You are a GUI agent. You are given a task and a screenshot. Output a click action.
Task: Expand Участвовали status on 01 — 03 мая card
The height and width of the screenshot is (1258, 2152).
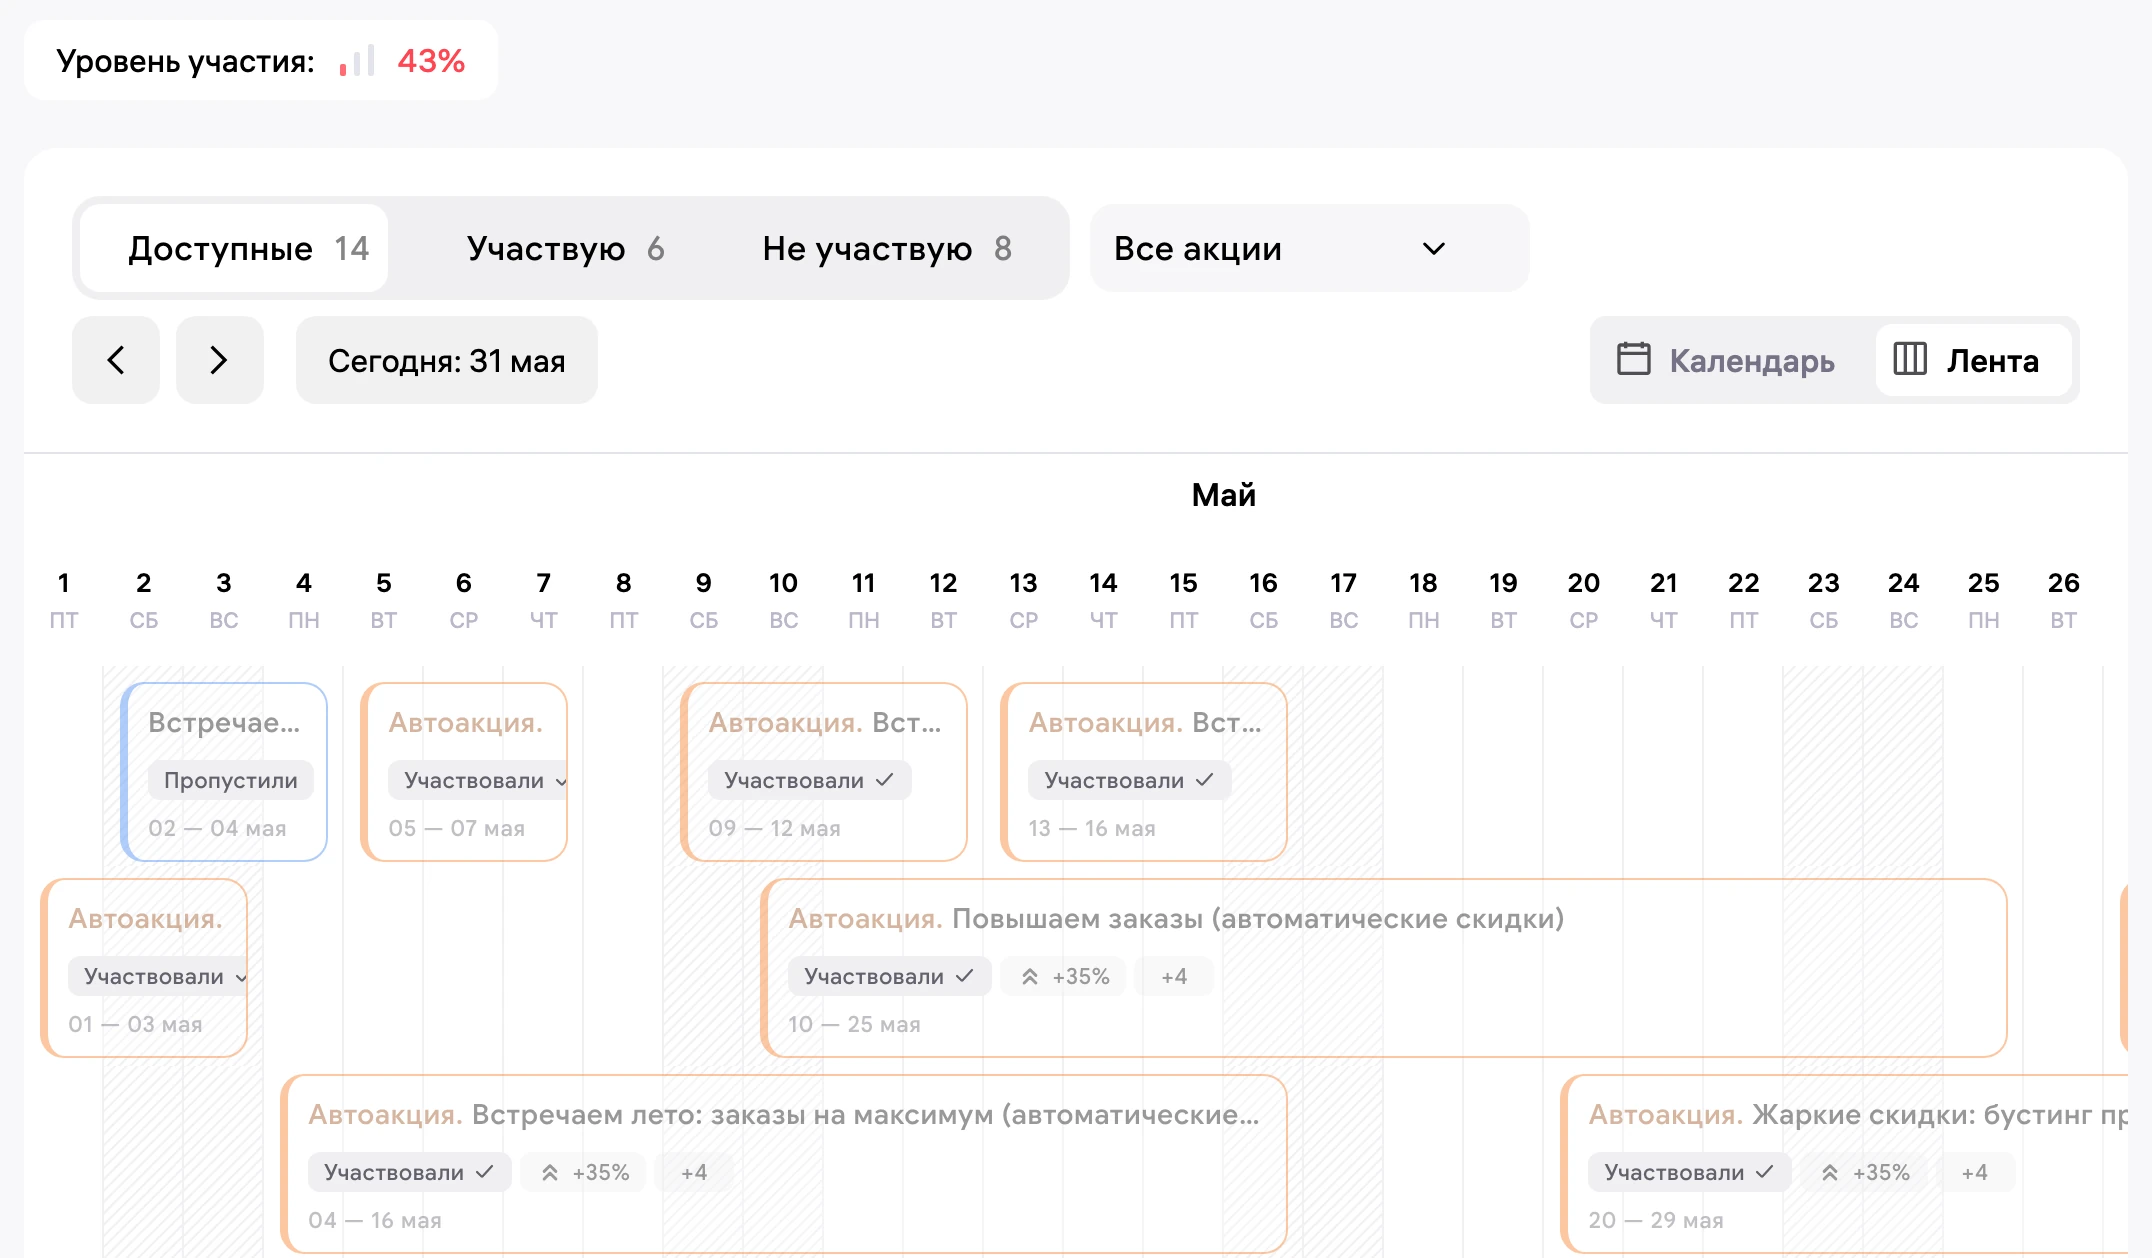coord(158,976)
